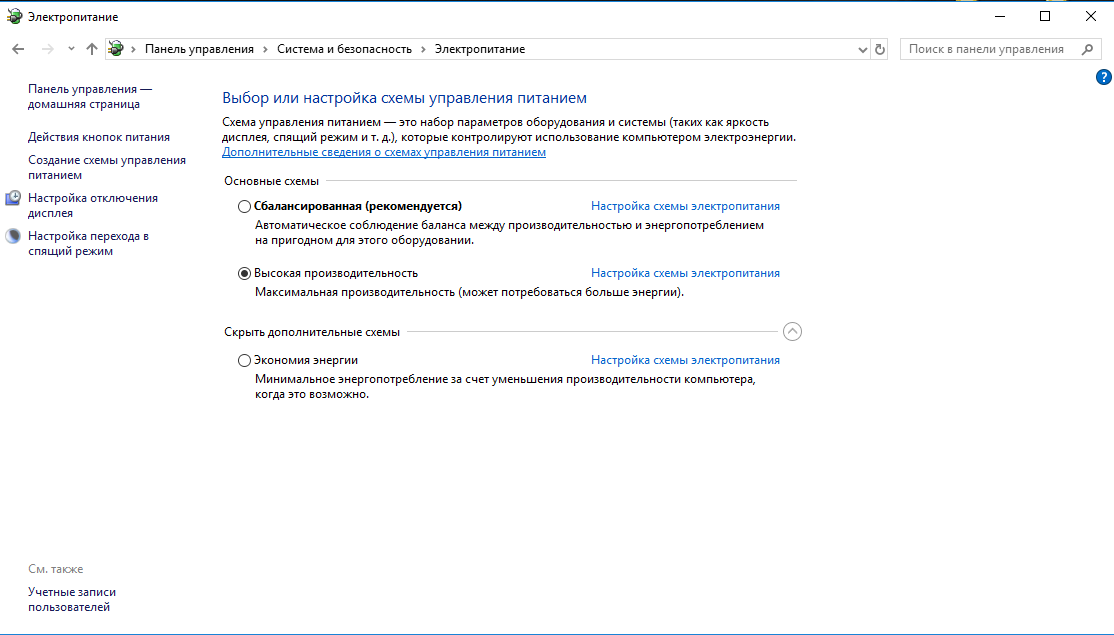
Task: Expand chevron after Система и безопасность breadcrumb
Action: pyautogui.click(x=423, y=49)
